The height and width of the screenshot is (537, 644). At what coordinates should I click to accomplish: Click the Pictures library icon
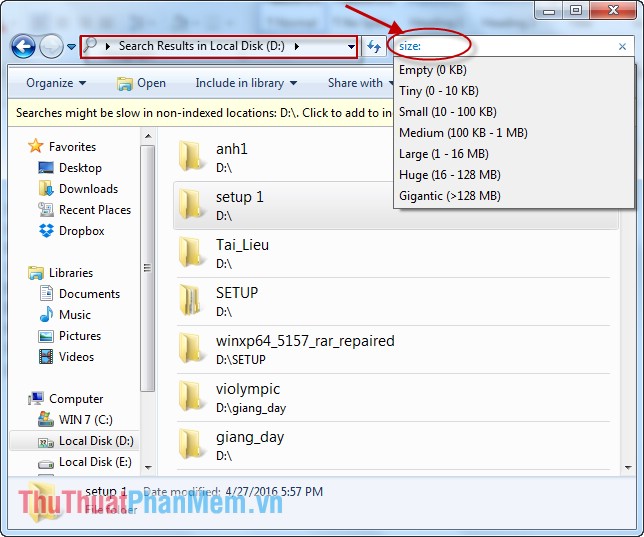click(46, 336)
